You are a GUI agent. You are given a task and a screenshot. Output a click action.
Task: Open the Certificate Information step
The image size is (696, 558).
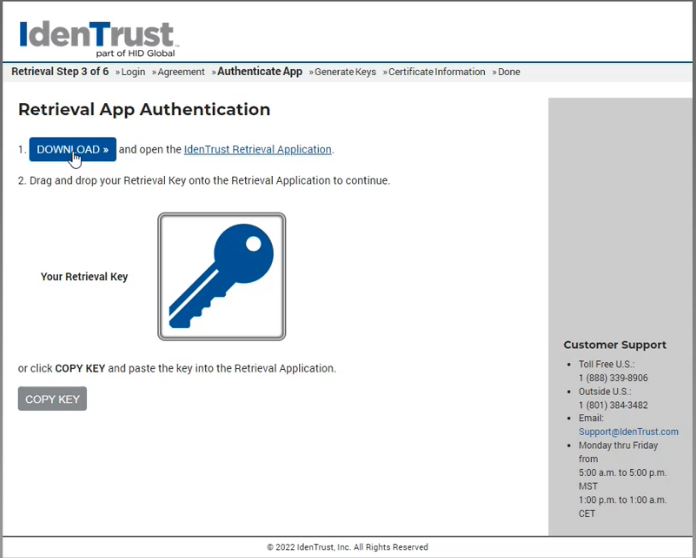436,72
